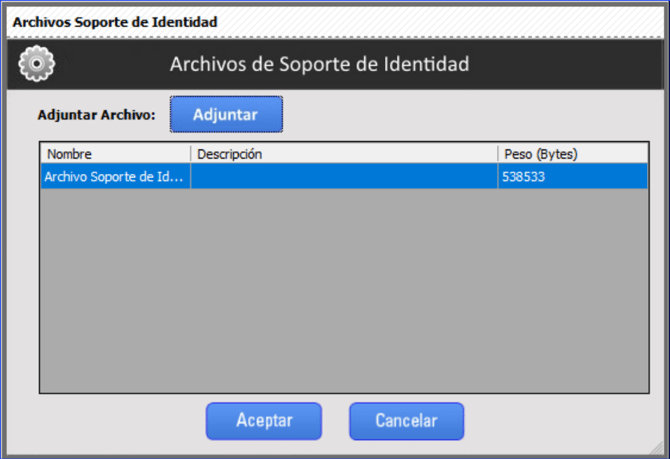Click the gear icon in the header banner
Image resolution: width=670 pixels, height=459 pixels.
pyautogui.click(x=37, y=63)
